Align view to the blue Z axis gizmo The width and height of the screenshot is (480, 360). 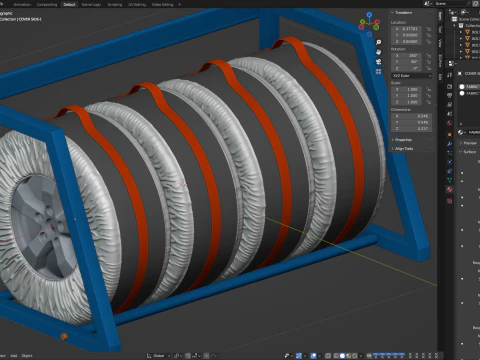(x=369, y=15)
